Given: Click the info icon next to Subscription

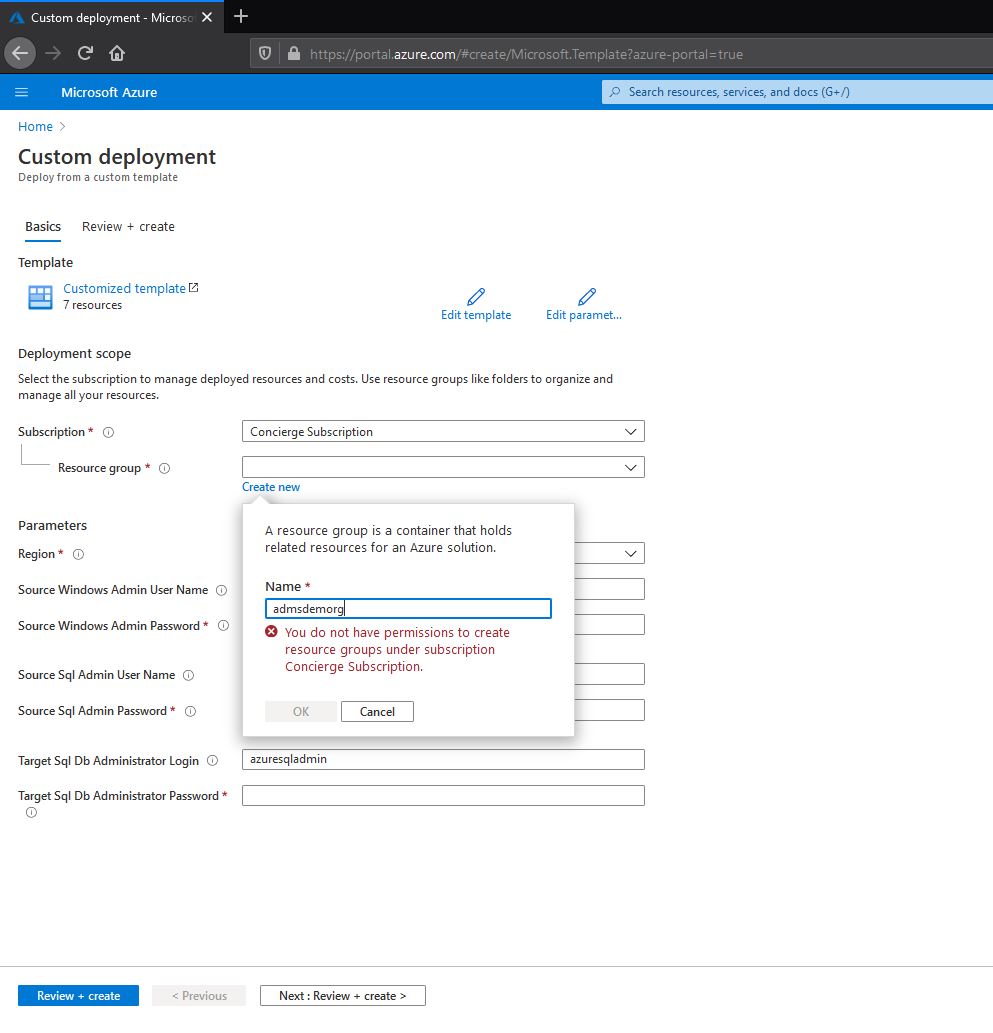Looking at the screenshot, I should [x=106, y=432].
